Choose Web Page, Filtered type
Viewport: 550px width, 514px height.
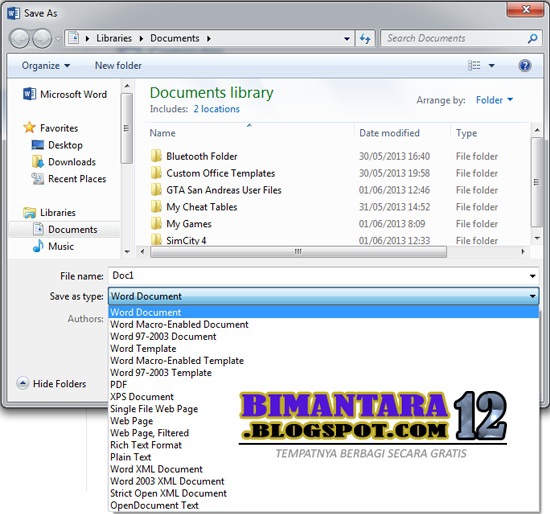(x=323, y=433)
